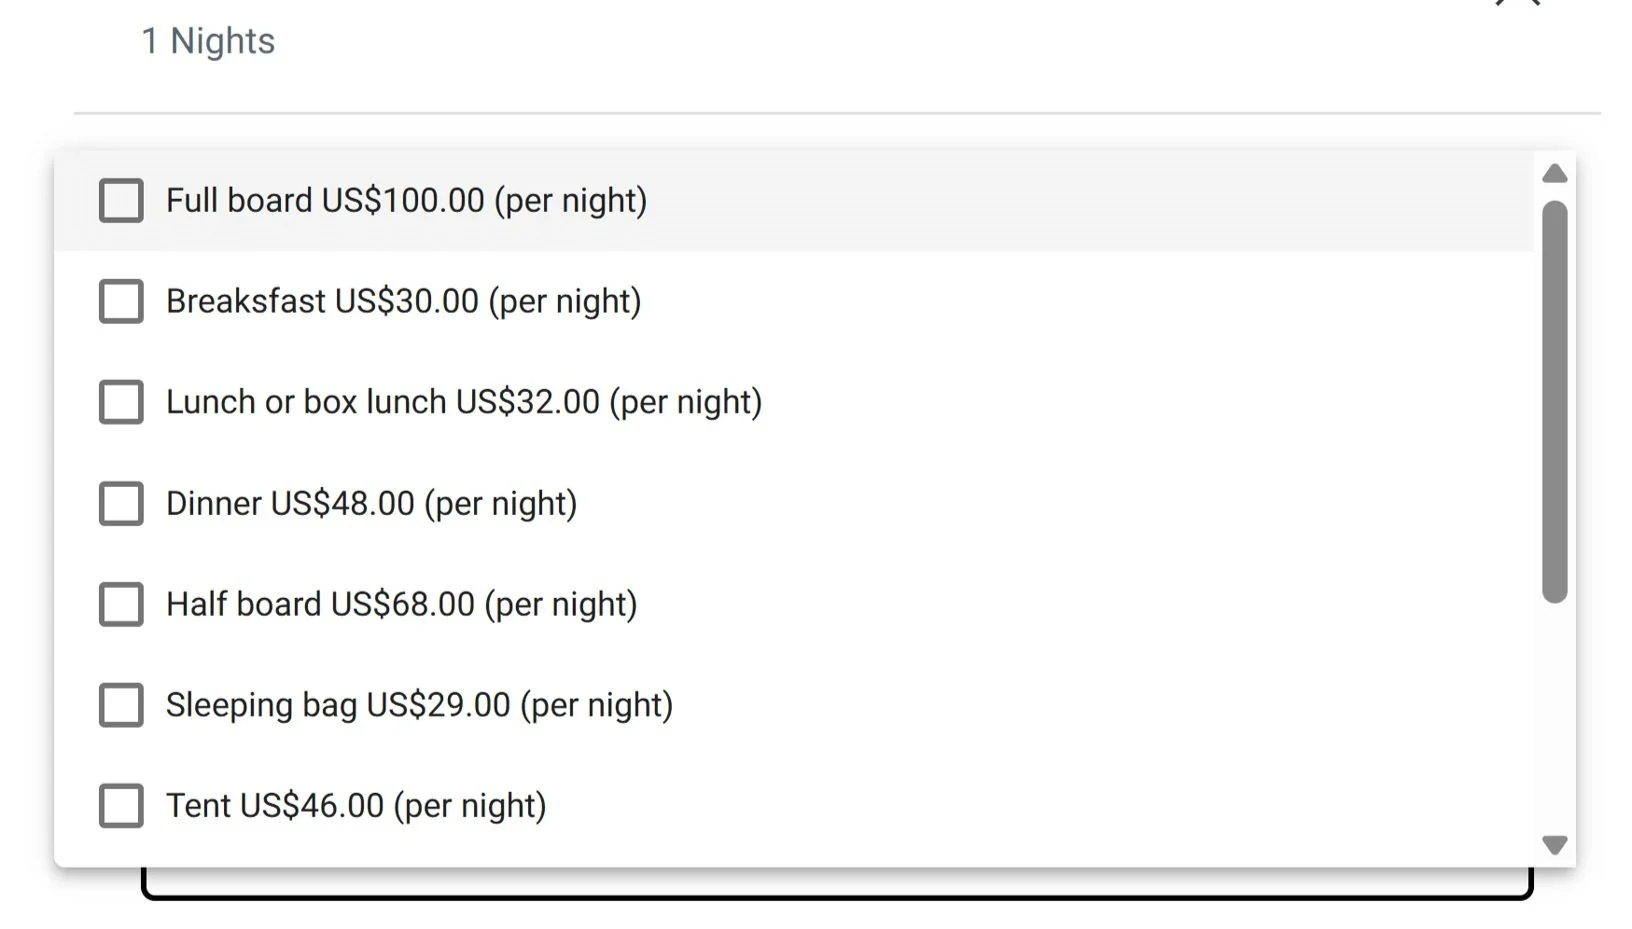This screenshot has width=1632, height=929.
Task: Toggle the Dinner US$48.00 checkbox
Action: coord(121,503)
